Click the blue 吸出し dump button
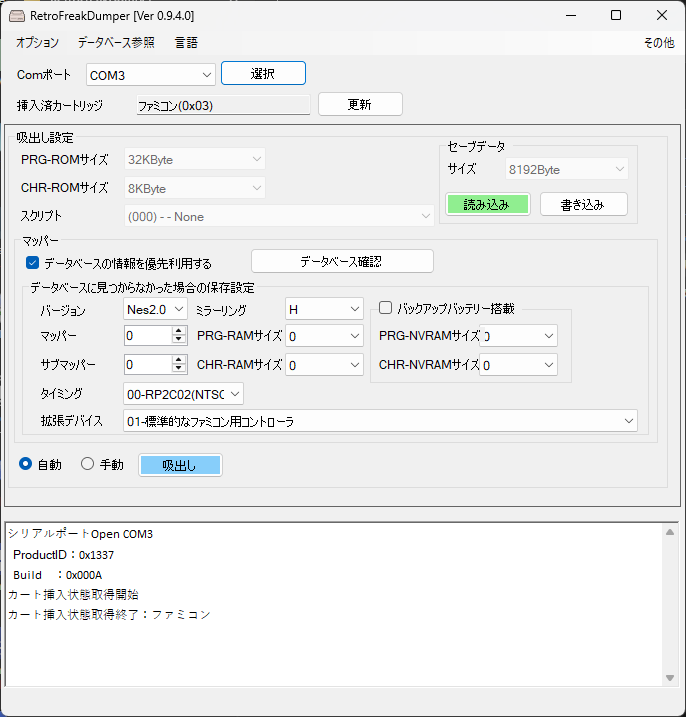 click(x=180, y=465)
